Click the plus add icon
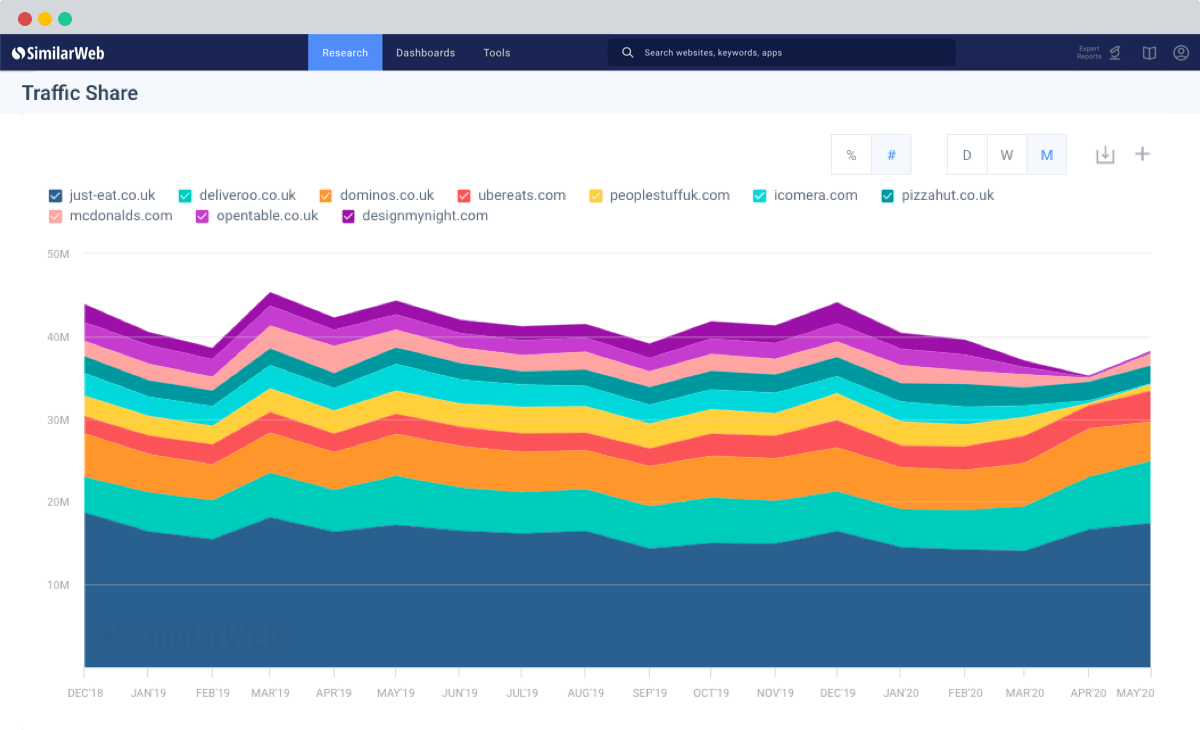 [x=1142, y=154]
